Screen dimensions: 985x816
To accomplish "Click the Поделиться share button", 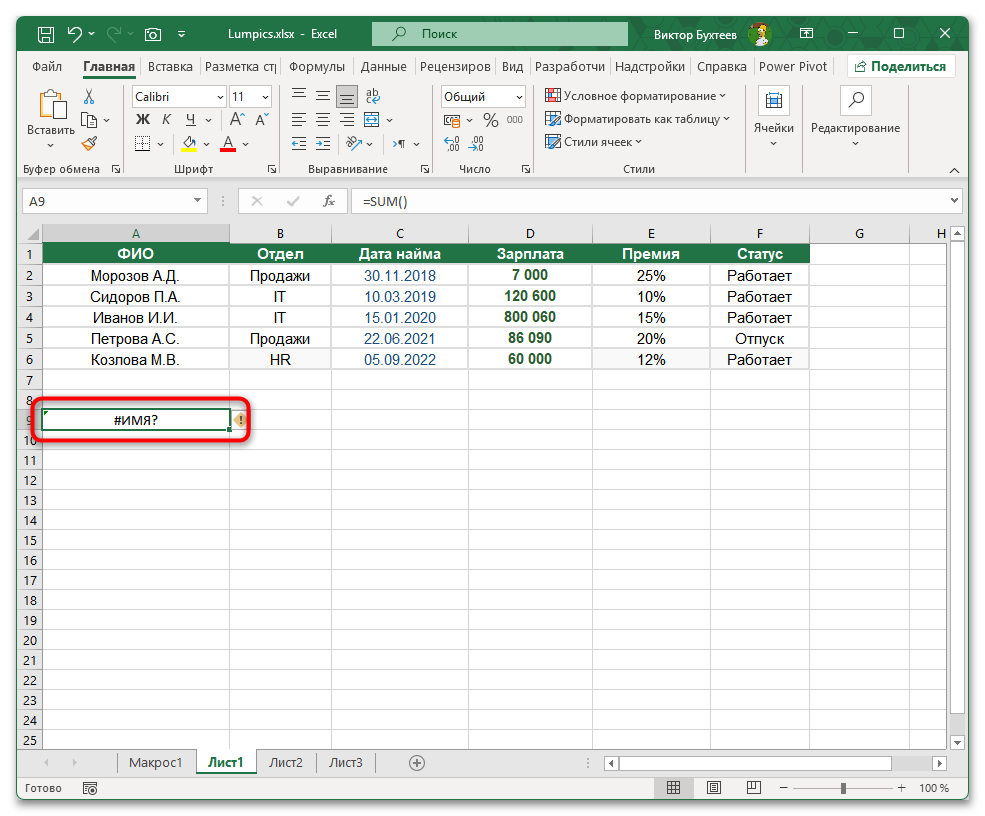I will click(901, 67).
